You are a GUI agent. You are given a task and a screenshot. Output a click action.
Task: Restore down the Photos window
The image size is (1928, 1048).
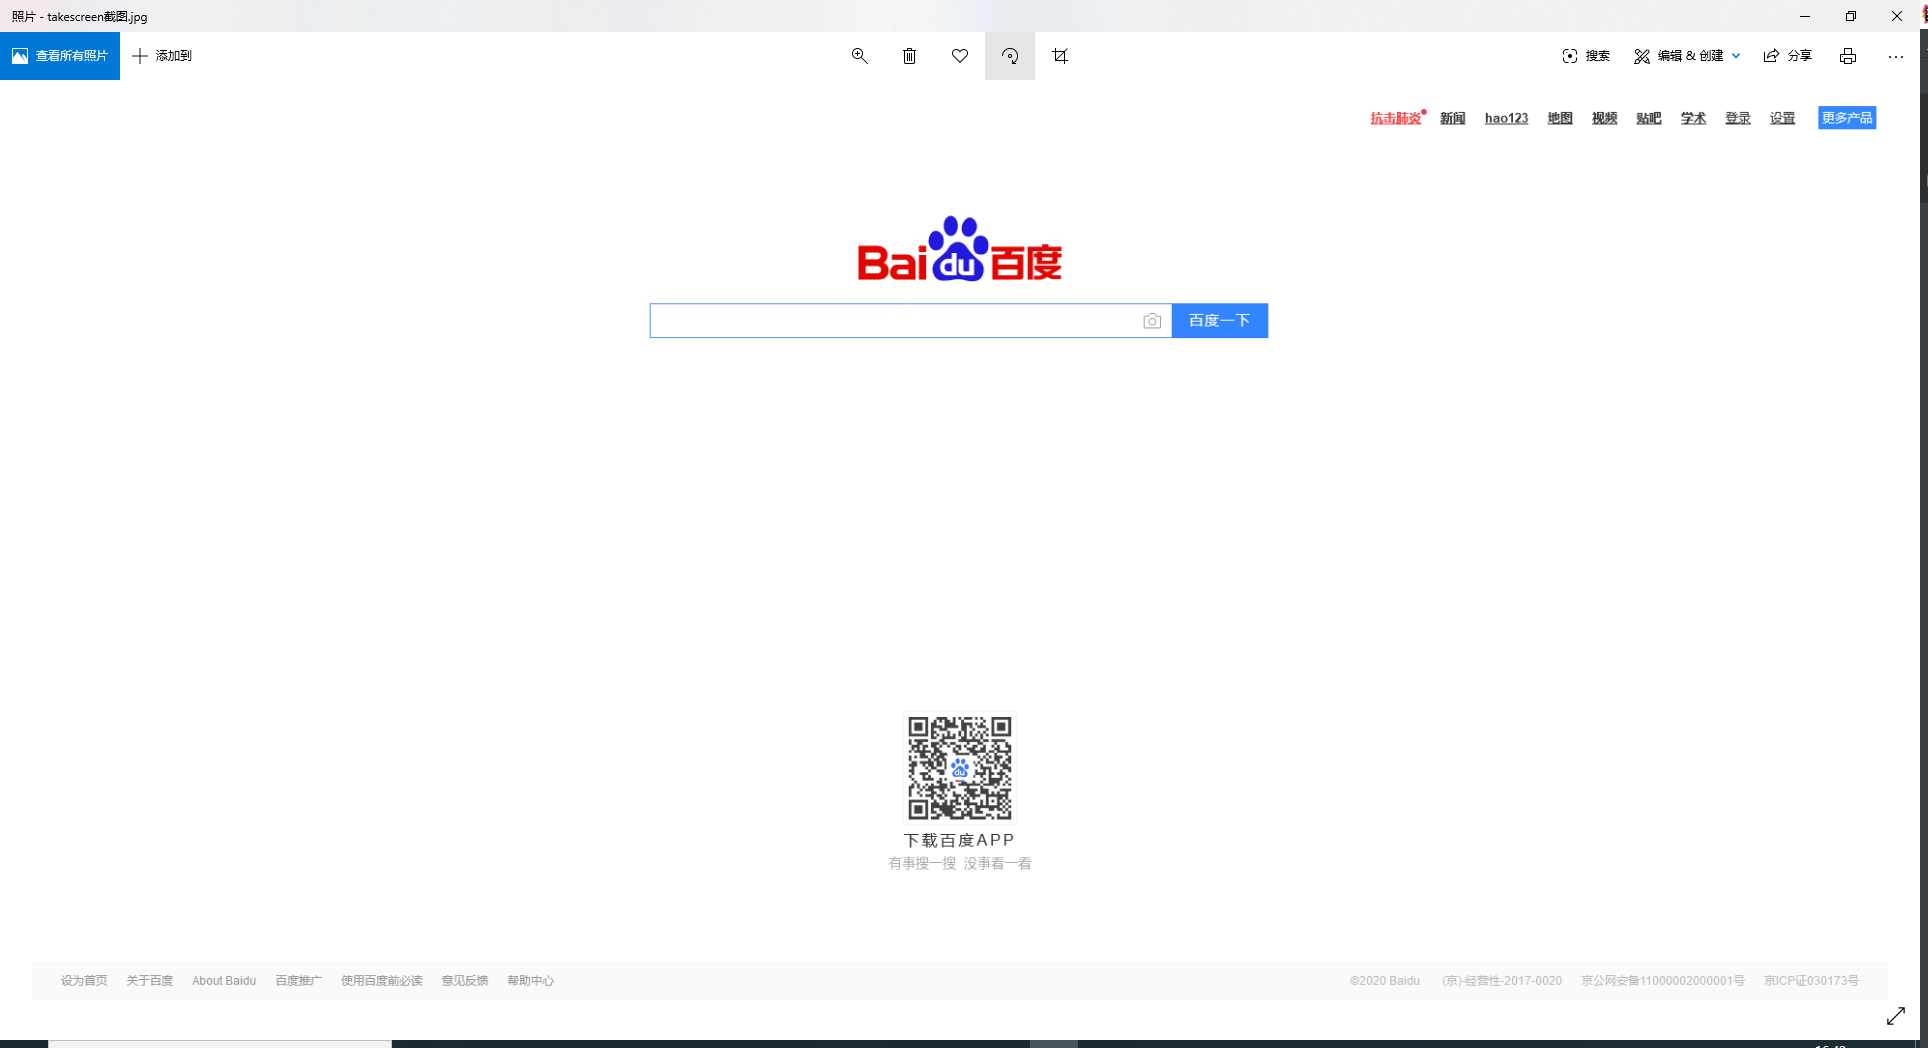[x=1851, y=16]
